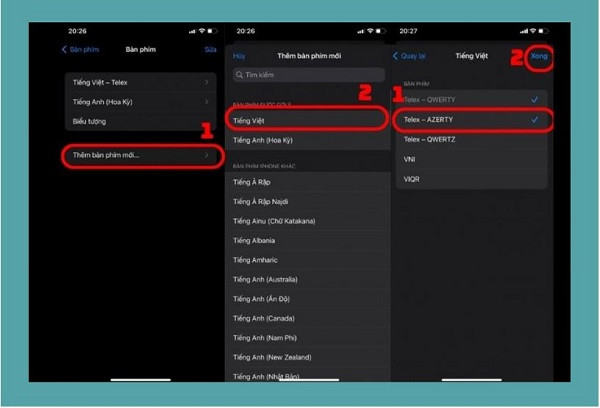Tap battery icon in 20:27 phone status bar
600x408 pixels.
[543, 31]
